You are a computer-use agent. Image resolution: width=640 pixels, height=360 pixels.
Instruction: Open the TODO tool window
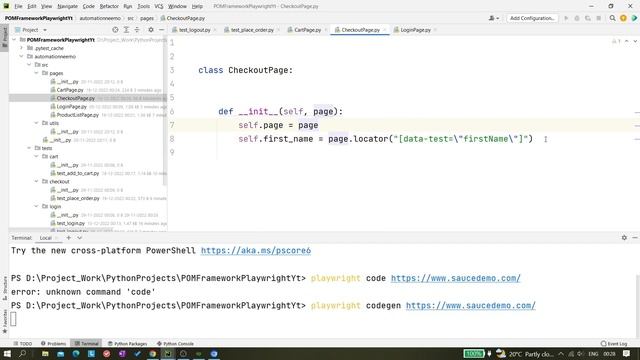point(23,343)
